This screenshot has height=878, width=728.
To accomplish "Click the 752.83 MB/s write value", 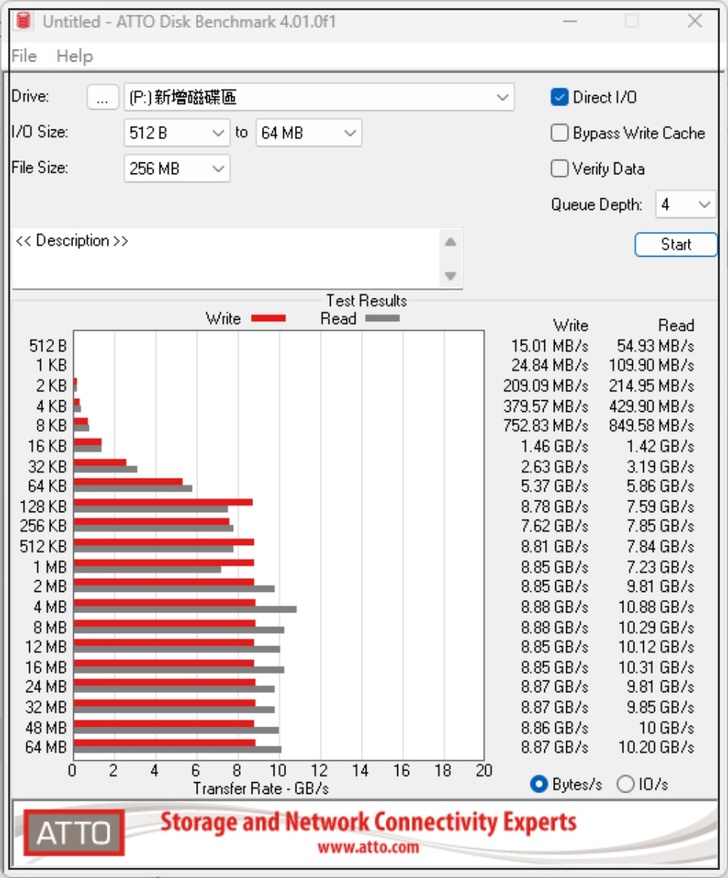I will tap(545, 426).
